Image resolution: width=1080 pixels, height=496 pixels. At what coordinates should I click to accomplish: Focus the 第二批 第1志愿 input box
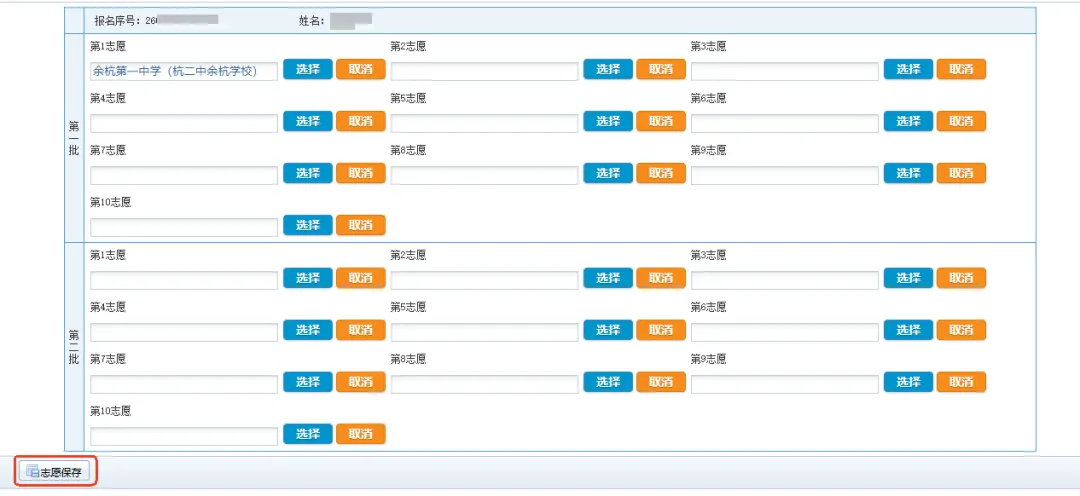tap(184, 280)
